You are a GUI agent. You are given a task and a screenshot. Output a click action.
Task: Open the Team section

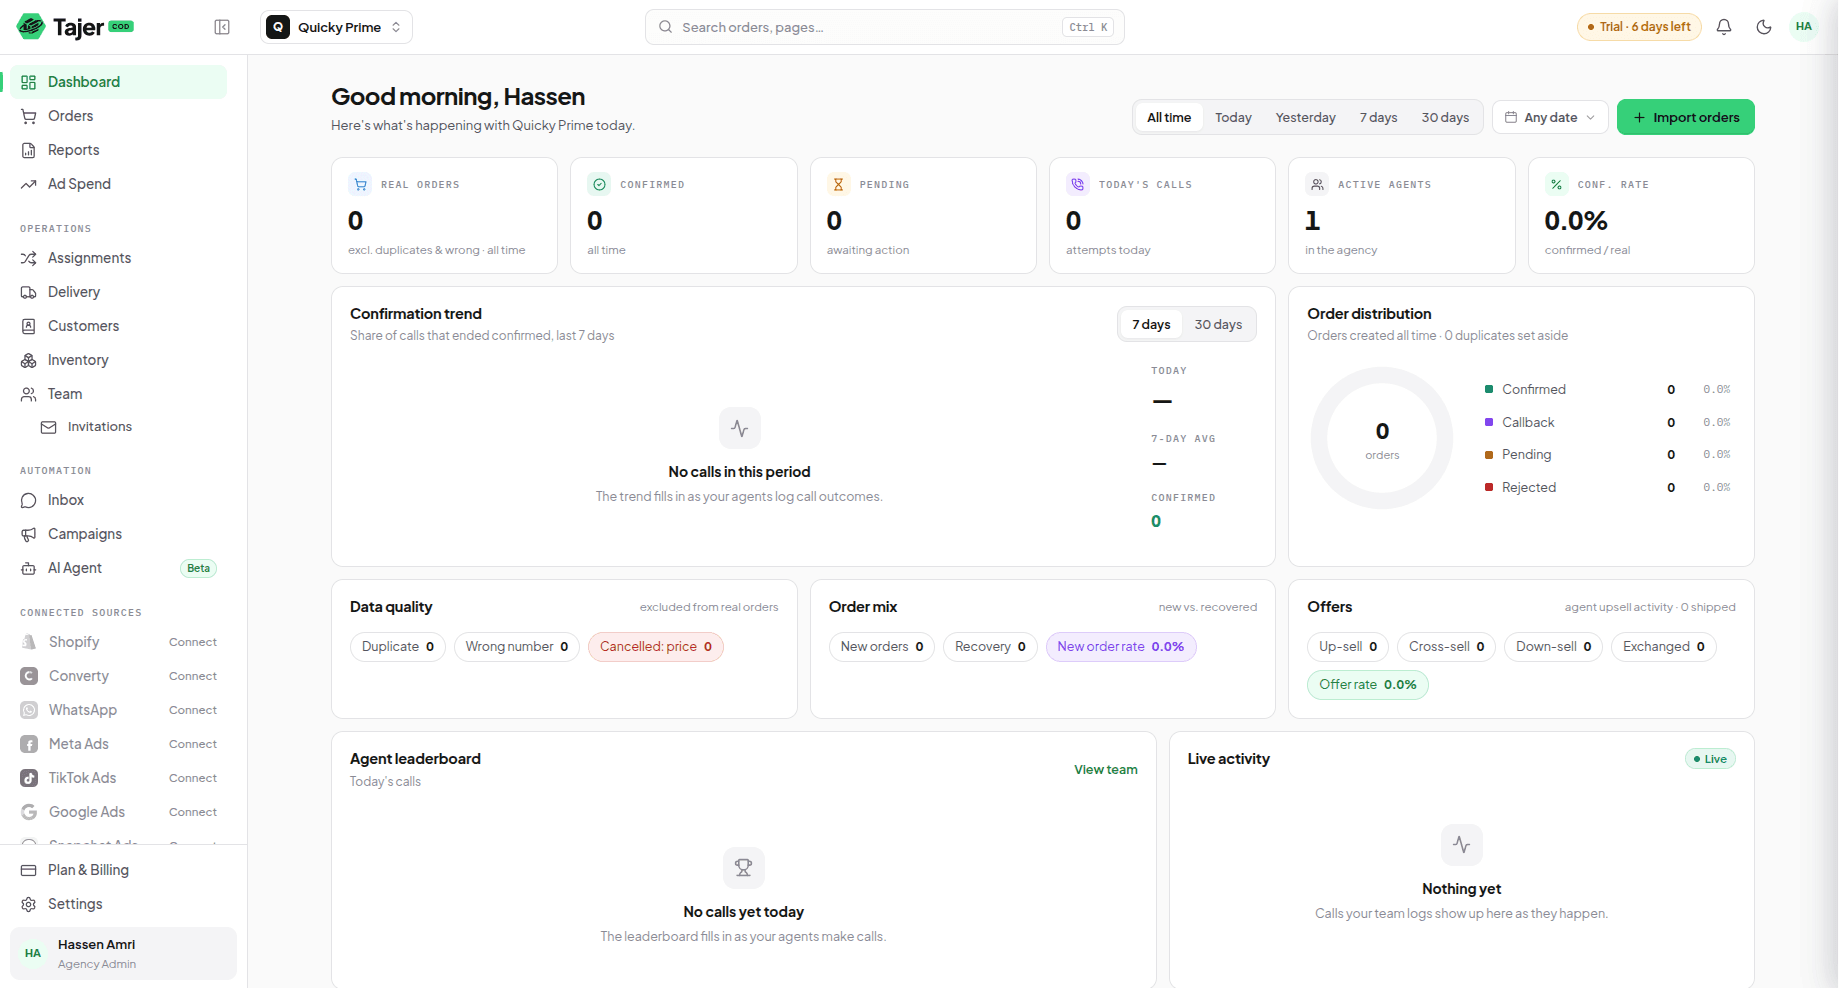coord(118,394)
